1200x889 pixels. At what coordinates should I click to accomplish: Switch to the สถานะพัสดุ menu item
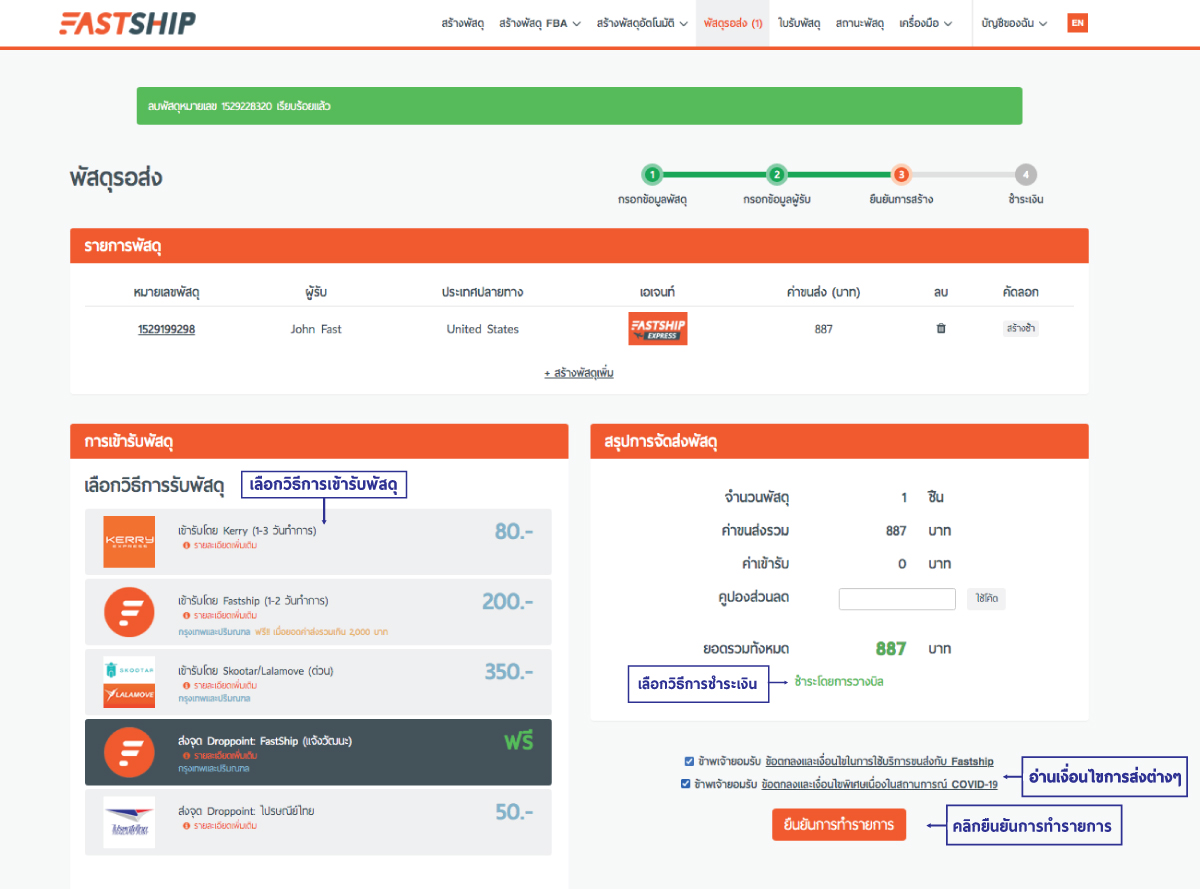pyautogui.click(x=858, y=22)
